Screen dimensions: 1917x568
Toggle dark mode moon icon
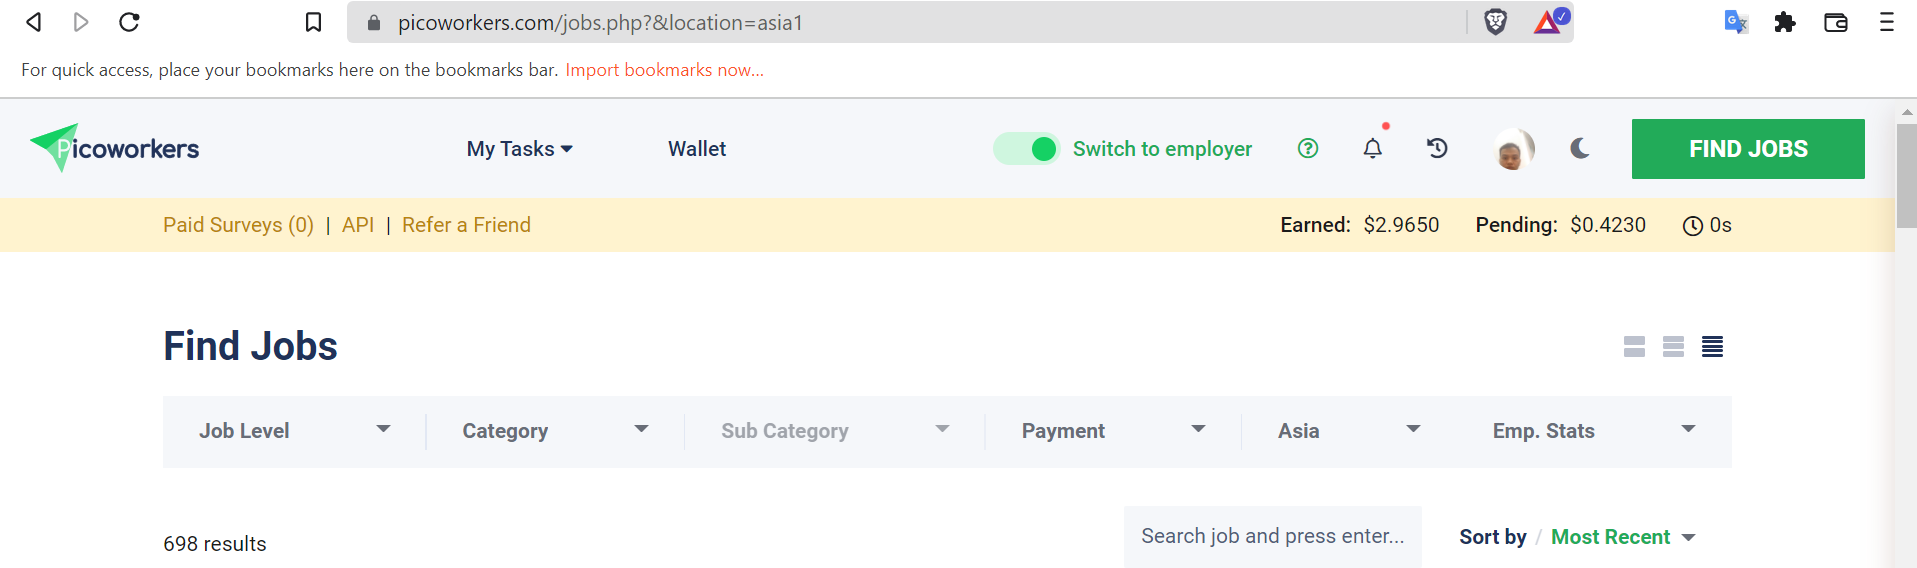coord(1580,149)
